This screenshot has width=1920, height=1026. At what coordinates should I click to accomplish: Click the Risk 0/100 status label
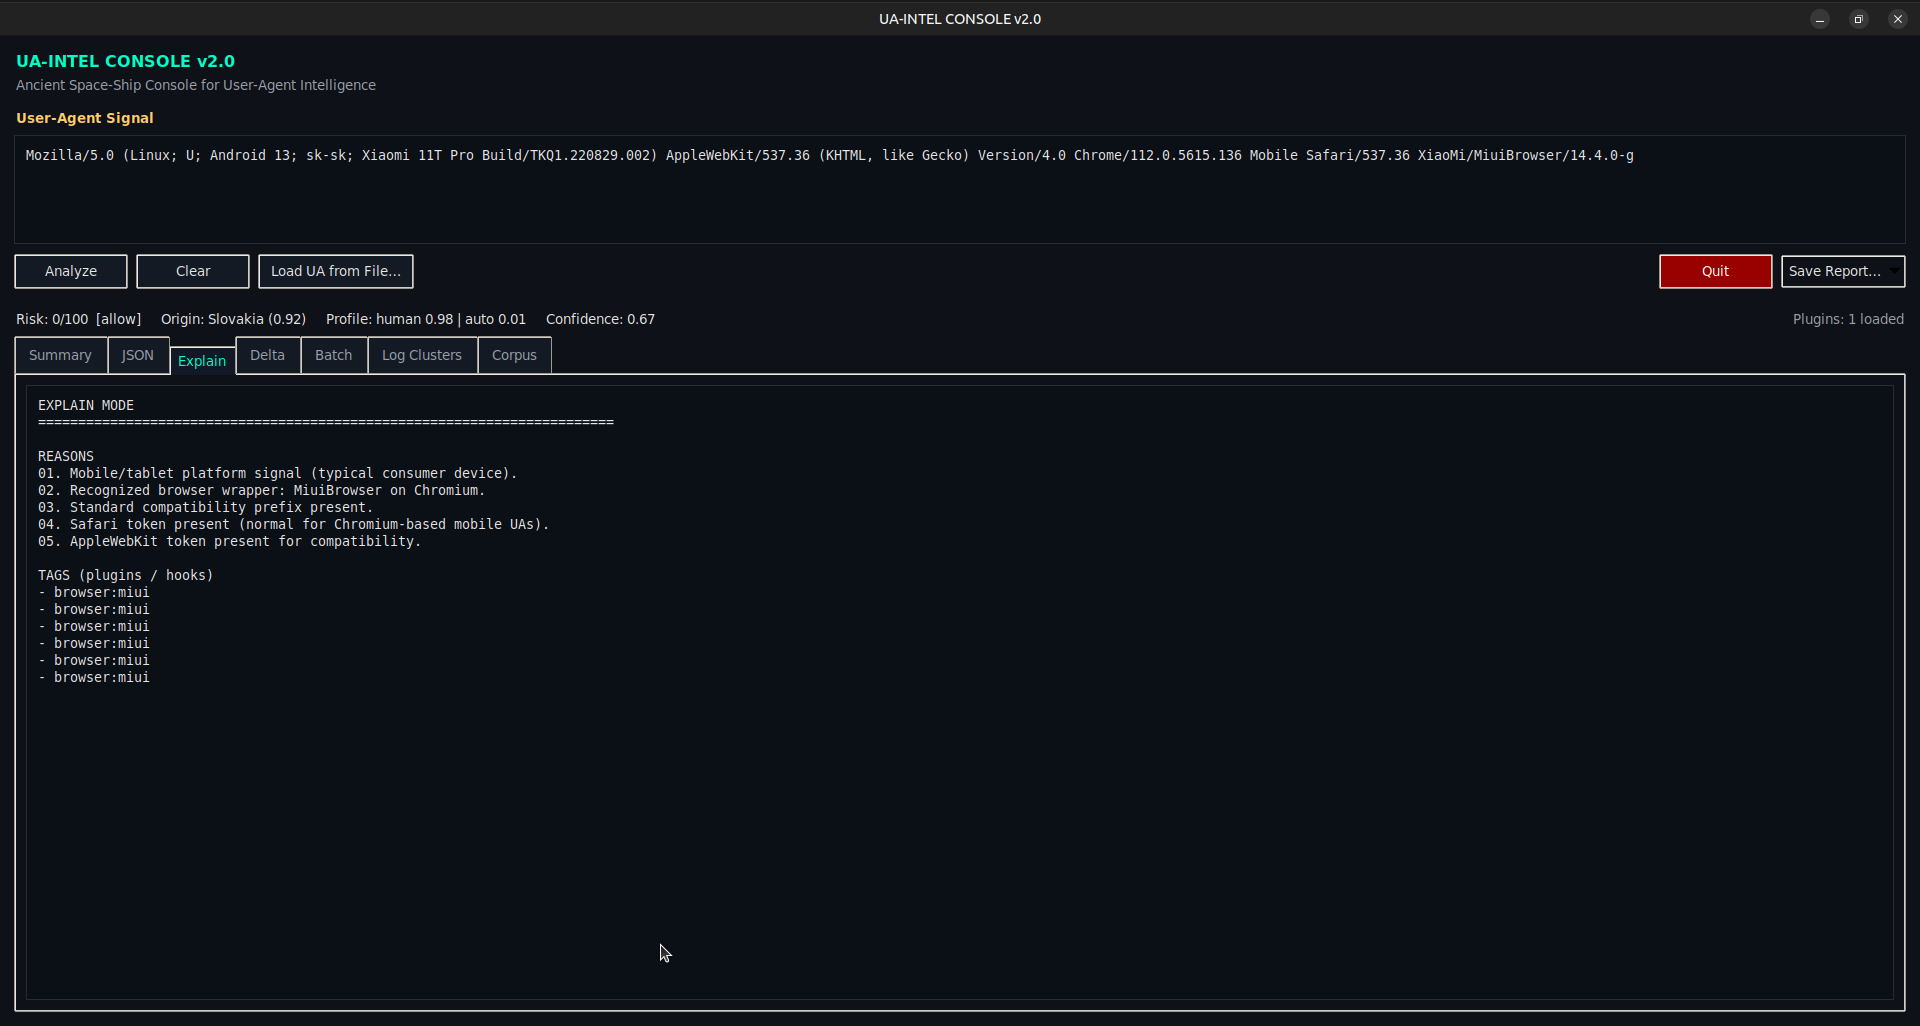(x=78, y=319)
